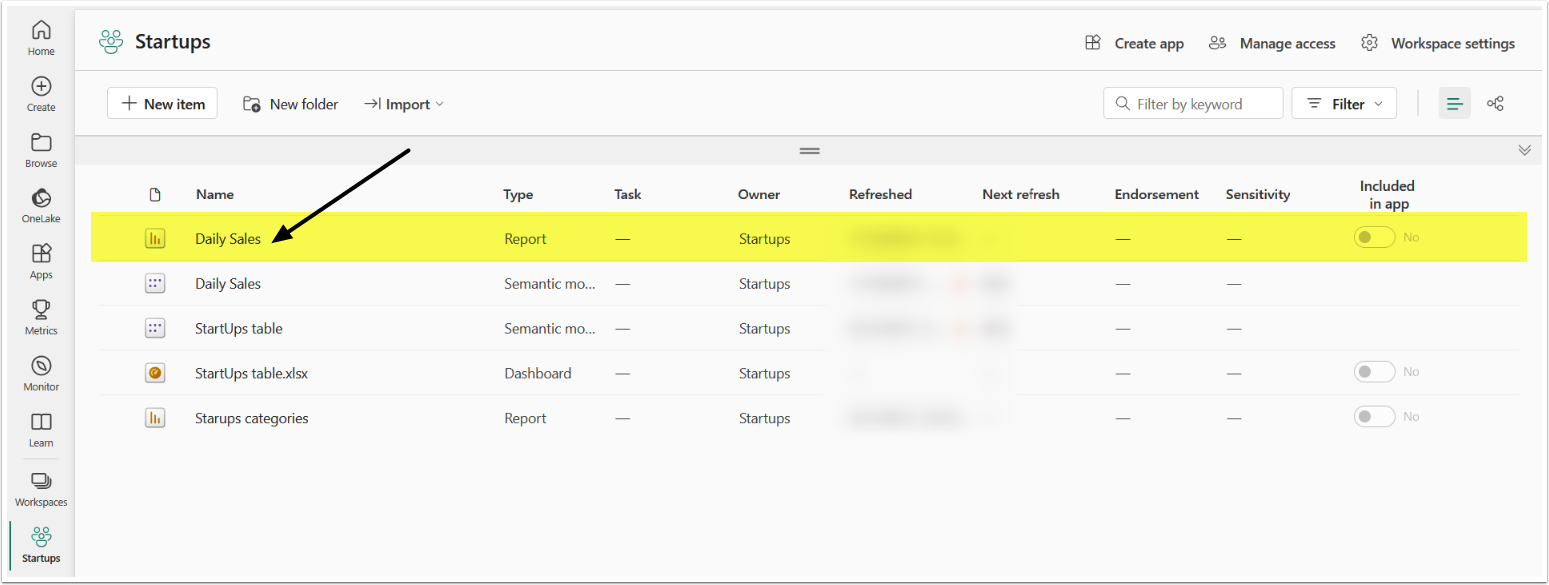Open the Filter dropdown menu
The width and height of the screenshot is (1549, 585).
pyautogui.click(x=1344, y=104)
